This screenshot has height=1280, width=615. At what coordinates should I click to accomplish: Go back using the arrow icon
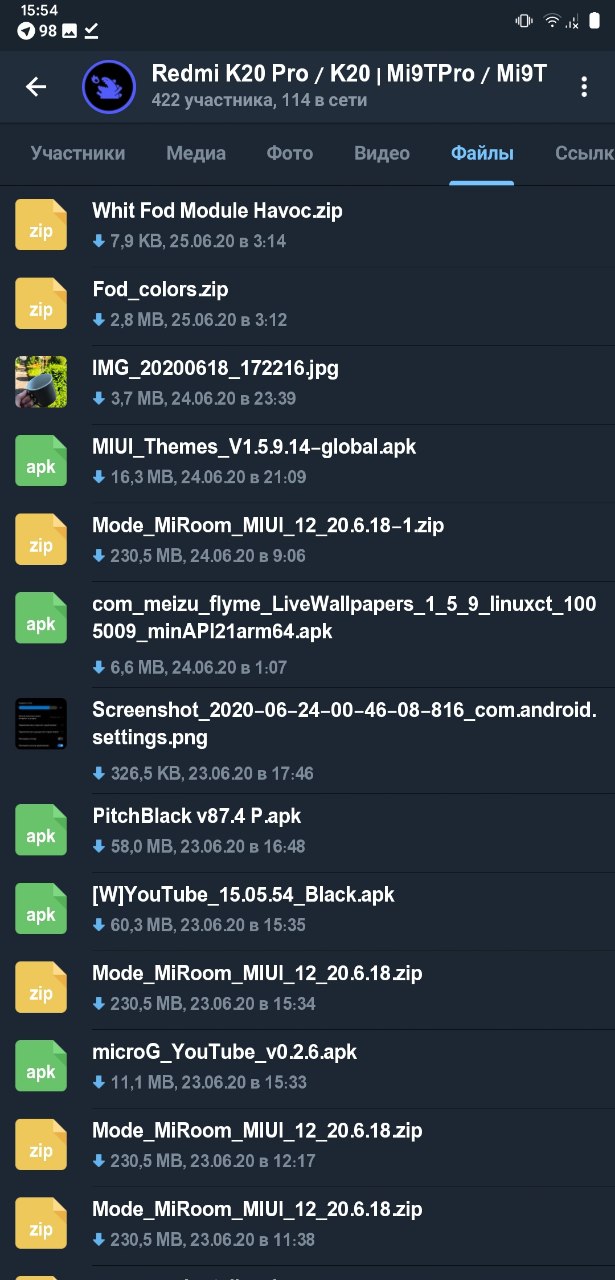[36, 87]
